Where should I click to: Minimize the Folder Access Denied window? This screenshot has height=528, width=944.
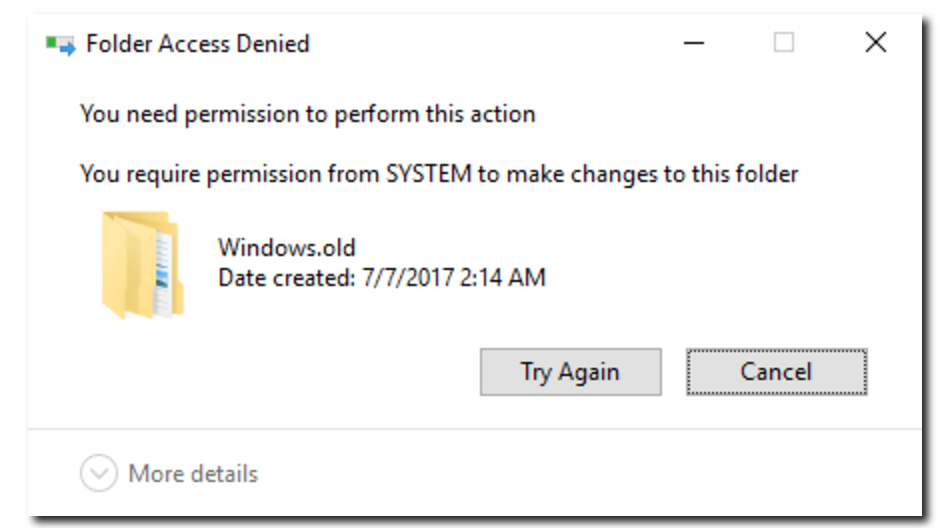click(x=694, y=43)
